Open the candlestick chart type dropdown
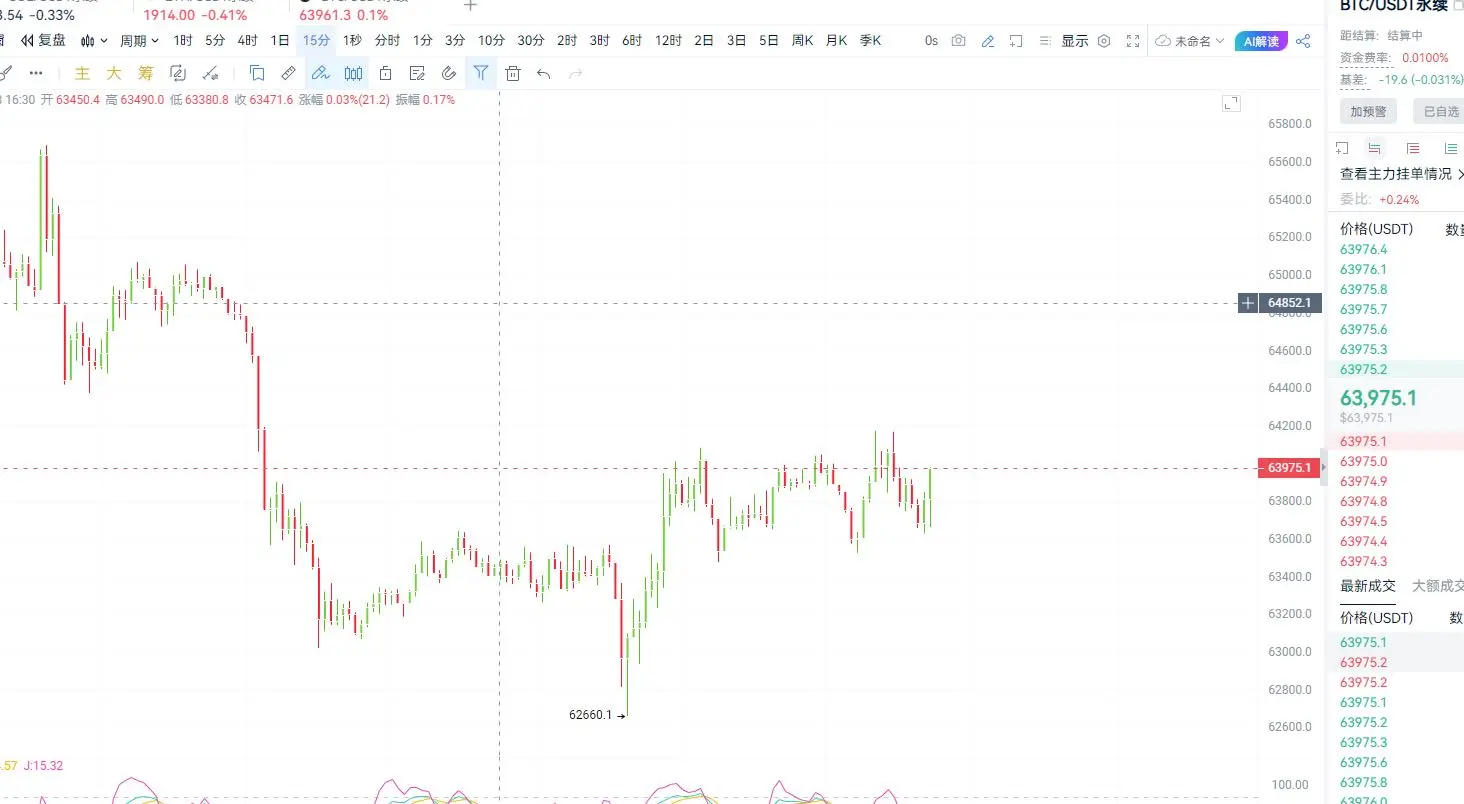 (94, 41)
